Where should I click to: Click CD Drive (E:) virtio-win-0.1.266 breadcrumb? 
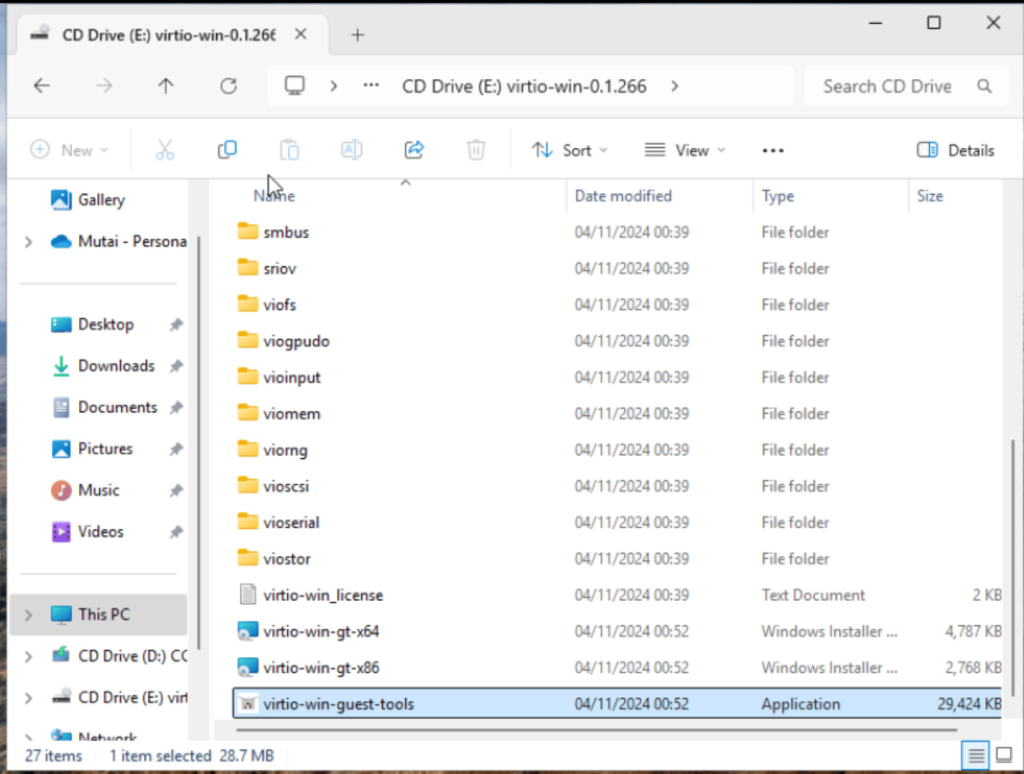[x=524, y=86]
